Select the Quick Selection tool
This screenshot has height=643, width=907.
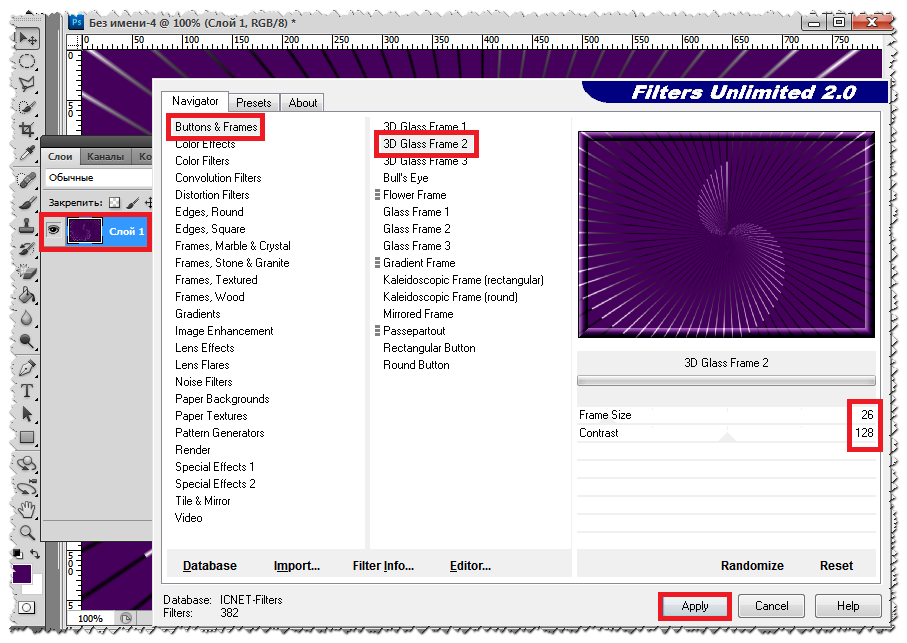[27, 106]
